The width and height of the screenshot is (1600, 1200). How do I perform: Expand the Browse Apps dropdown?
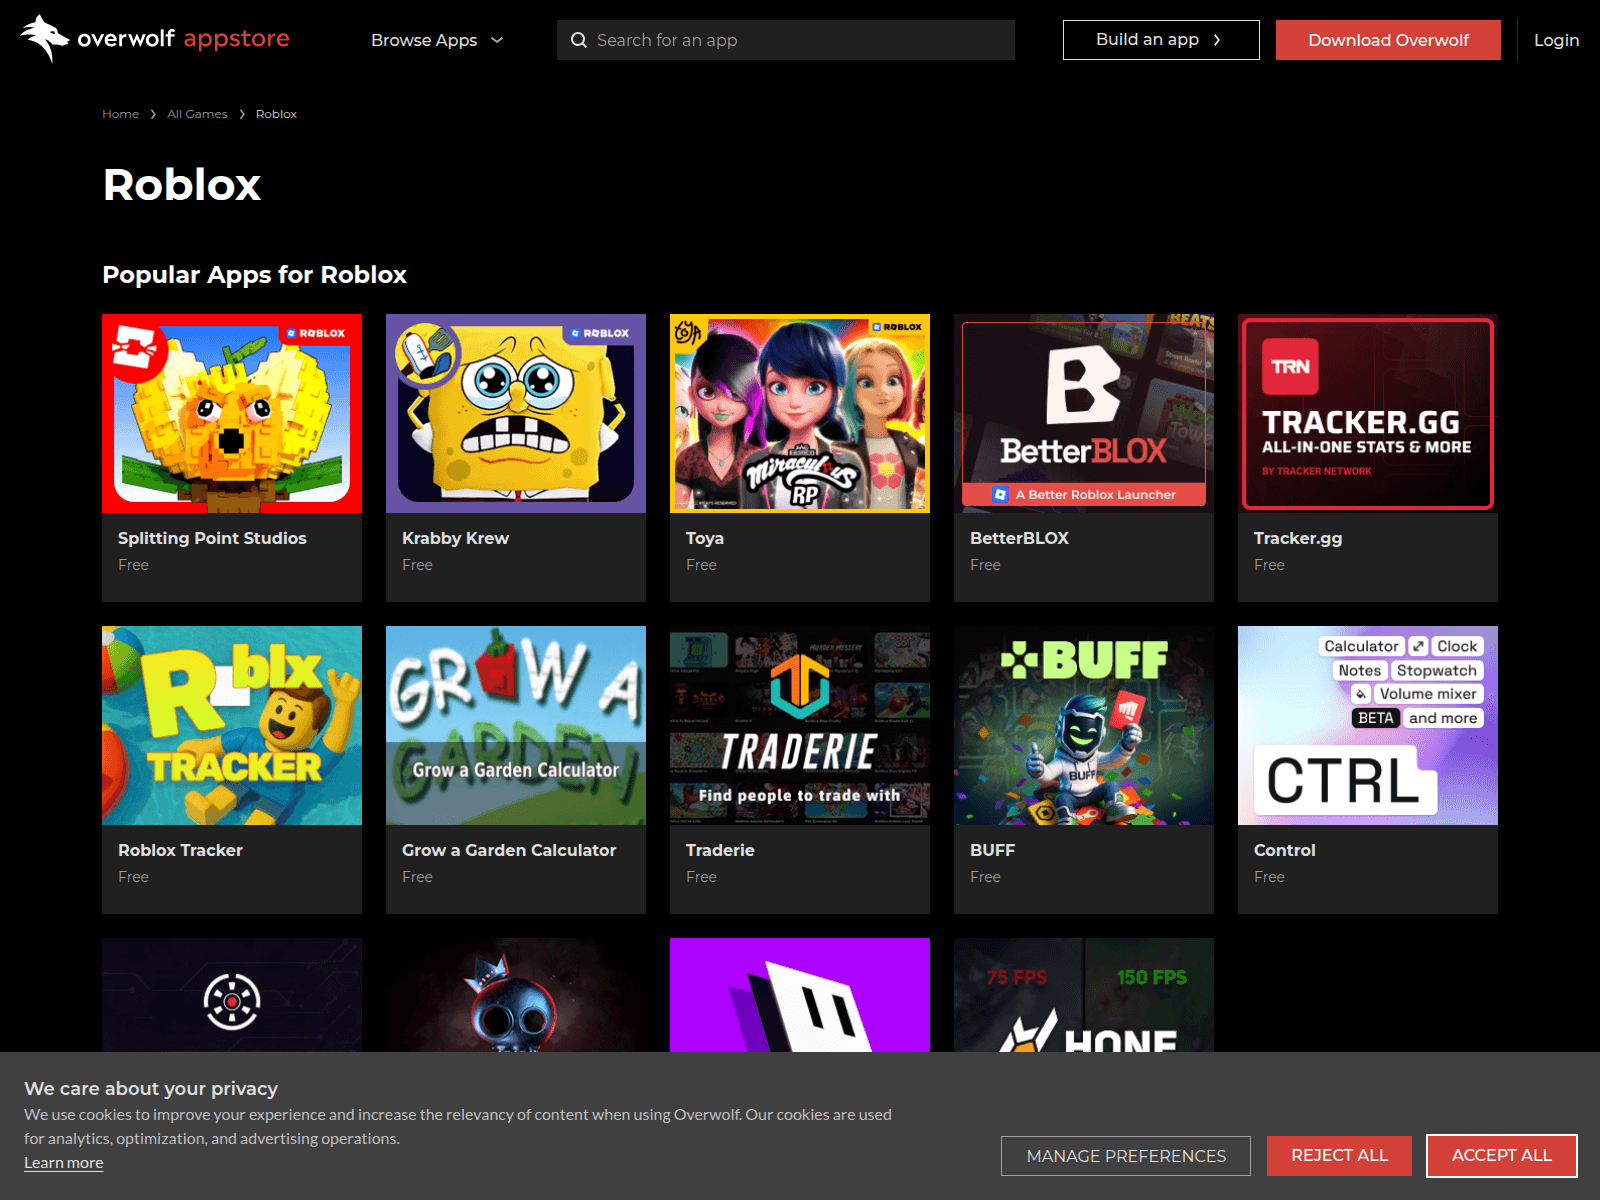(436, 40)
